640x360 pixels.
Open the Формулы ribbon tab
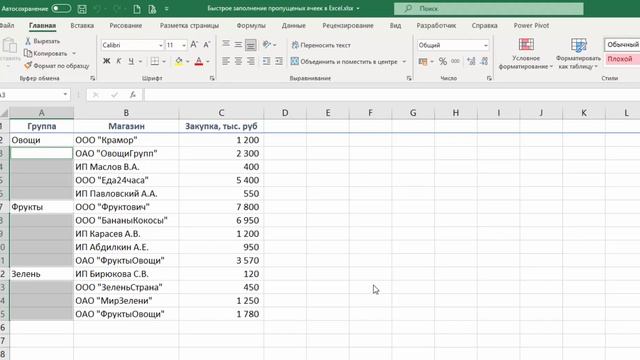pos(251,26)
